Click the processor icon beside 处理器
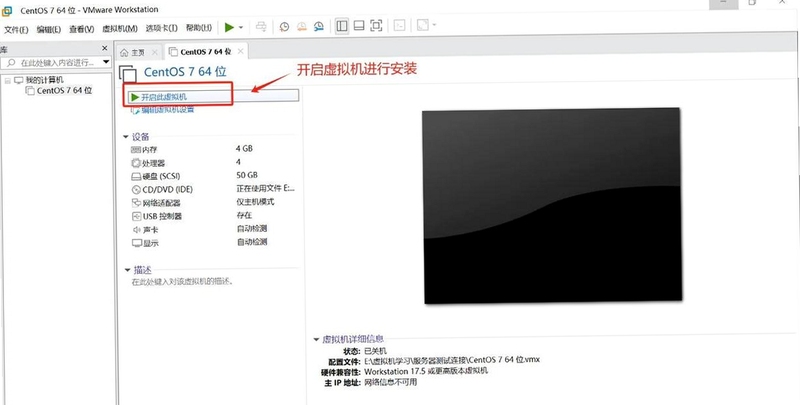Image resolution: width=800 pixels, height=405 pixels. point(136,163)
